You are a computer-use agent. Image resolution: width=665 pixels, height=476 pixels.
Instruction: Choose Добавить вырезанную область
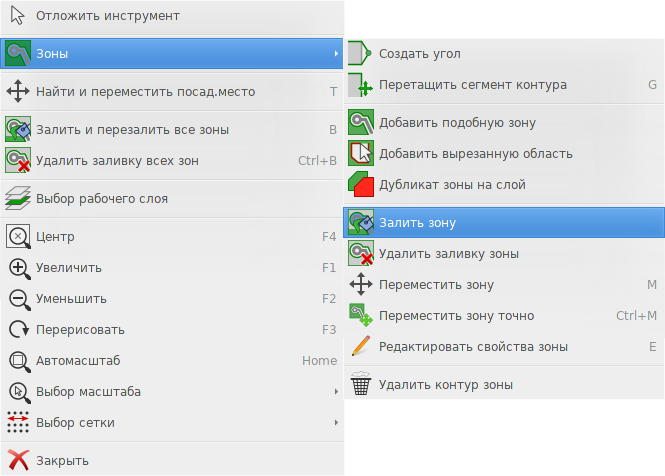504,153
